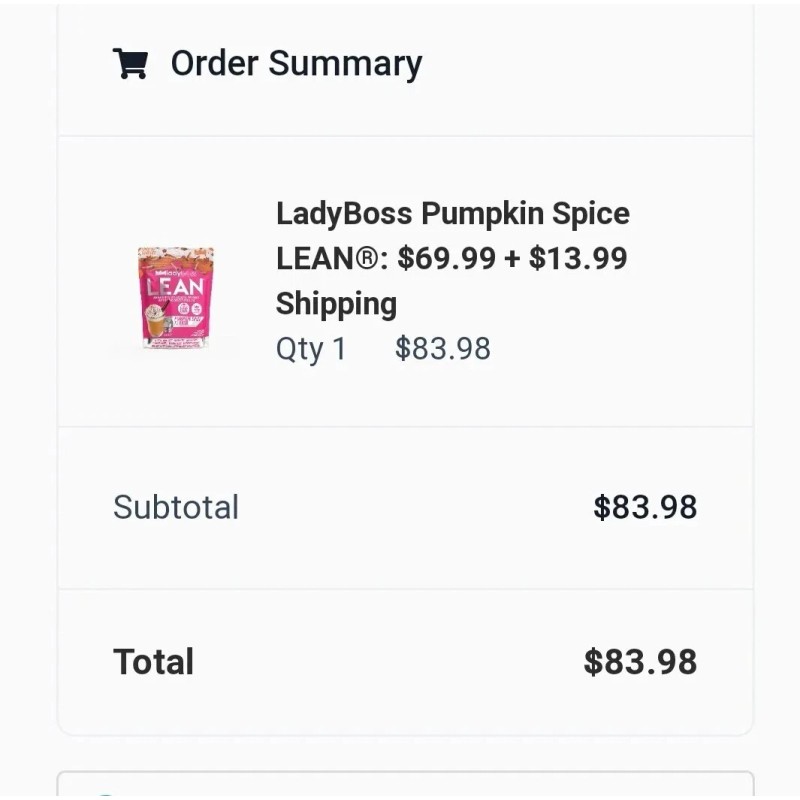Click the Order Summary heading
Screen dimensions: 800x800
click(297, 62)
